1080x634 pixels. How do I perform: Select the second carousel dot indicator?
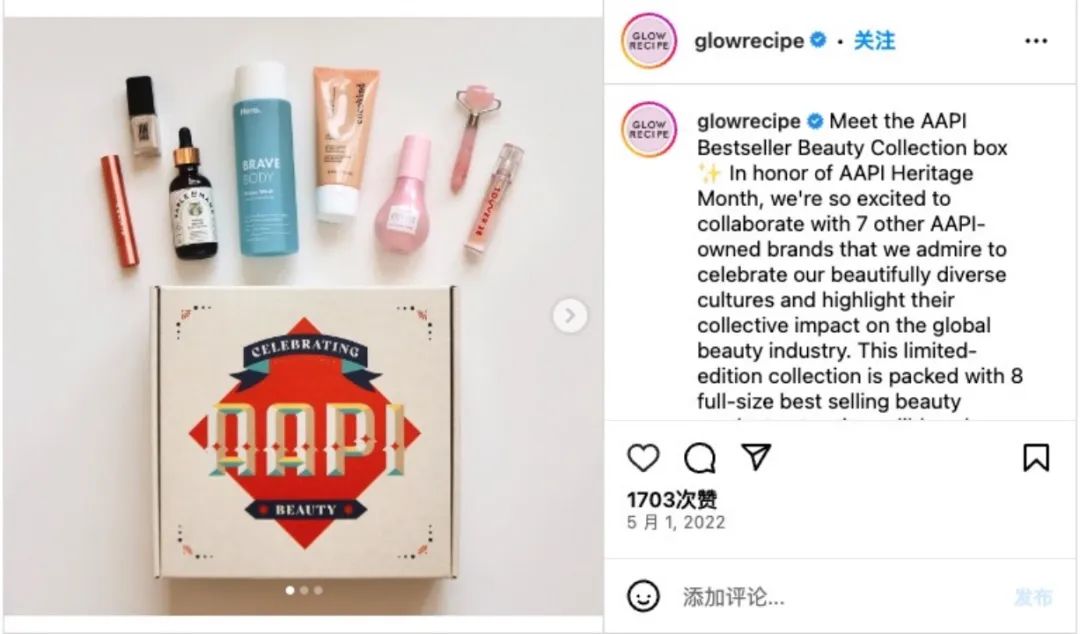click(x=304, y=590)
